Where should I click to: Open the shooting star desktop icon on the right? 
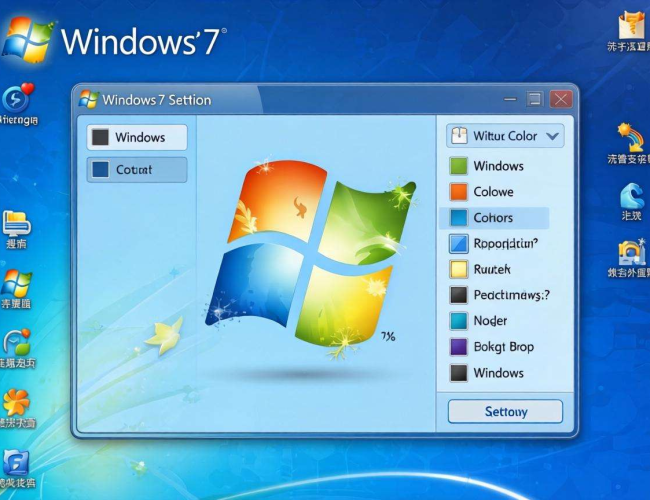click(631, 137)
